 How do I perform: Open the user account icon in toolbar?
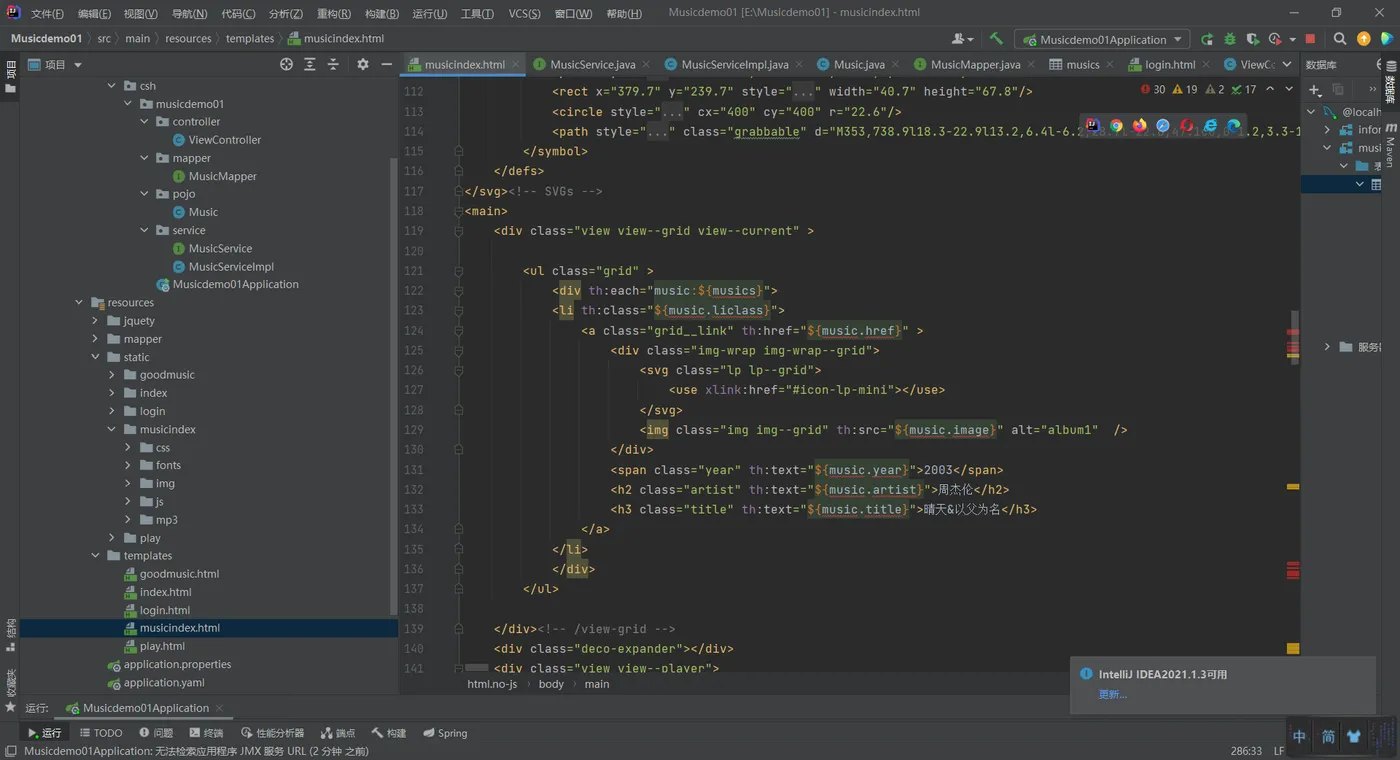point(962,39)
